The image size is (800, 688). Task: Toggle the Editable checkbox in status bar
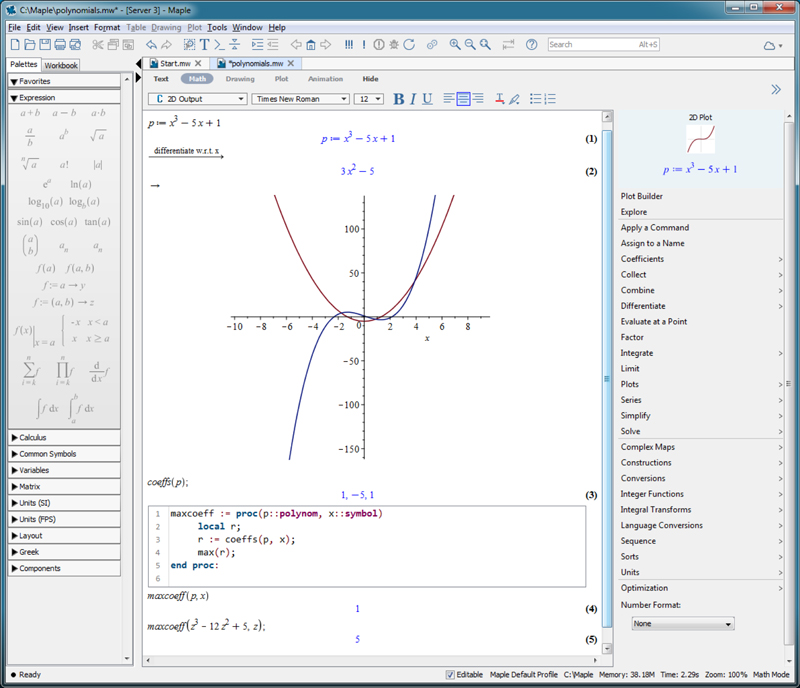(x=450, y=675)
